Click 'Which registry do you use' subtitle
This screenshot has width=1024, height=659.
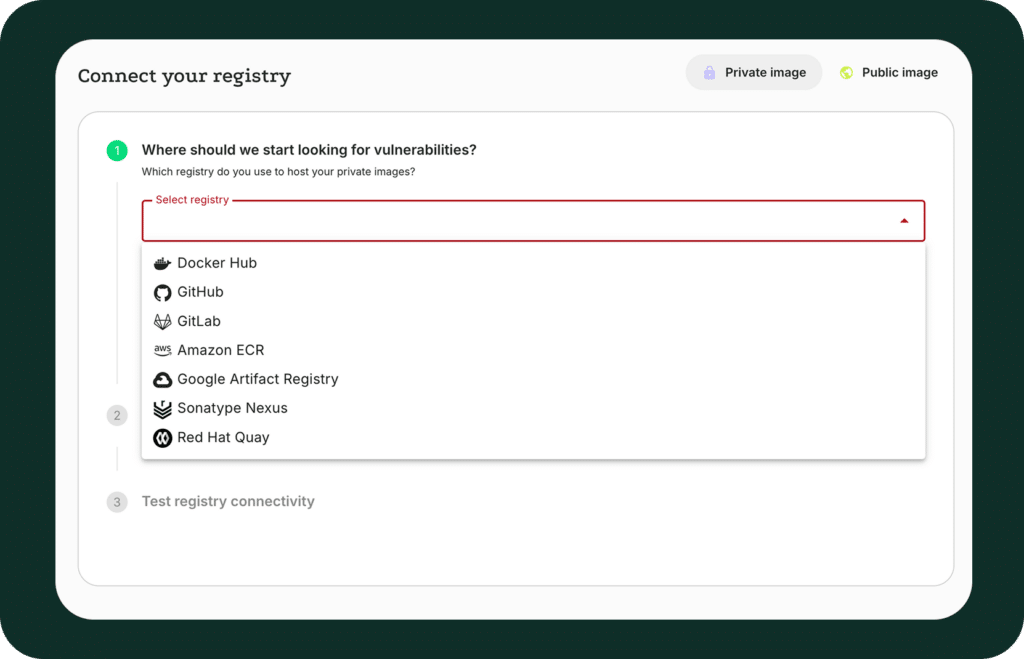[x=278, y=172]
